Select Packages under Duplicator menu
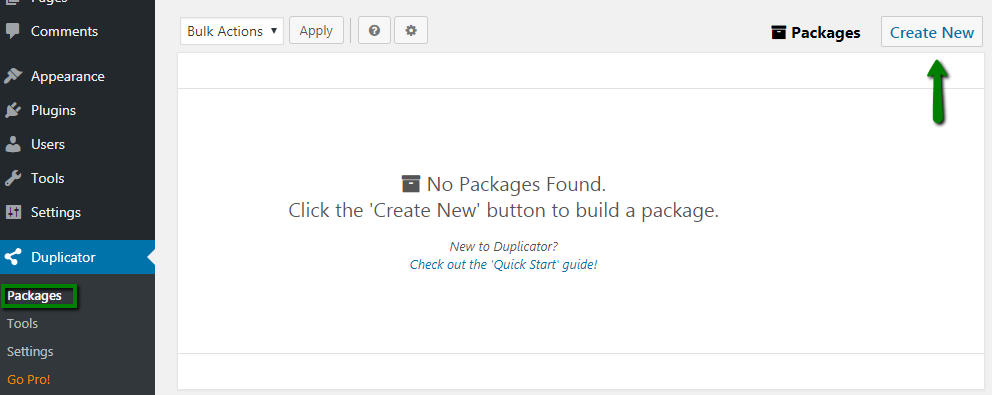Screen dimensions: 992x395 pyautogui.click(x=35, y=296)
